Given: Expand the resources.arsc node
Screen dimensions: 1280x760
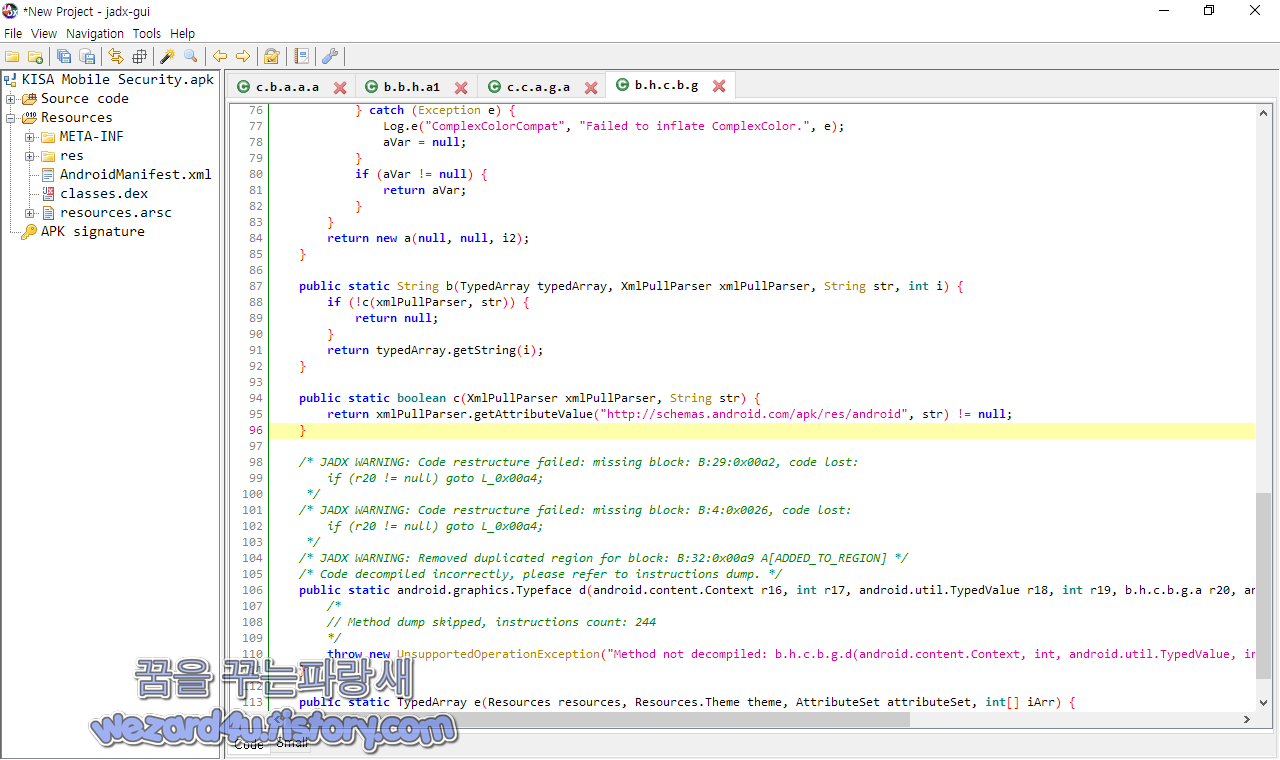Looking at the screenshot, I should tap(30, 213).
